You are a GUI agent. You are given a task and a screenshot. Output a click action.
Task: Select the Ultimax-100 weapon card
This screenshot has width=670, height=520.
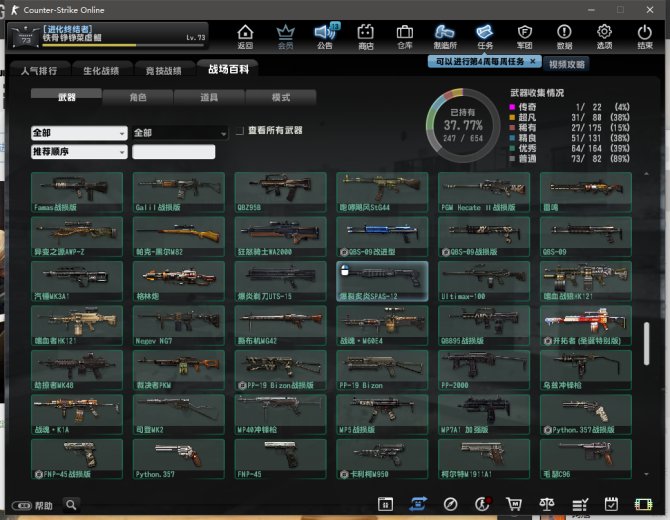click(x=484, y=281)
